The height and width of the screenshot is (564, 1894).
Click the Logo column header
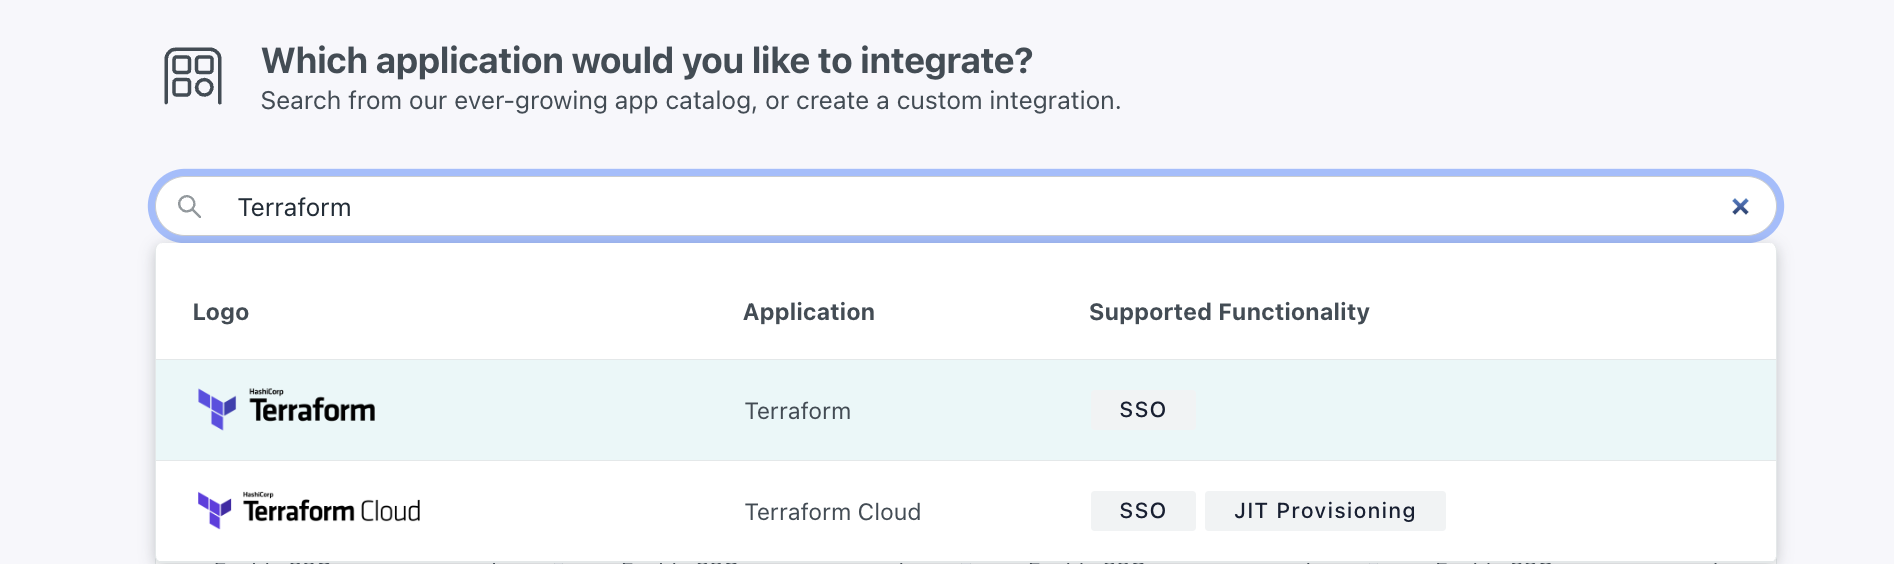tap(221, 312)
